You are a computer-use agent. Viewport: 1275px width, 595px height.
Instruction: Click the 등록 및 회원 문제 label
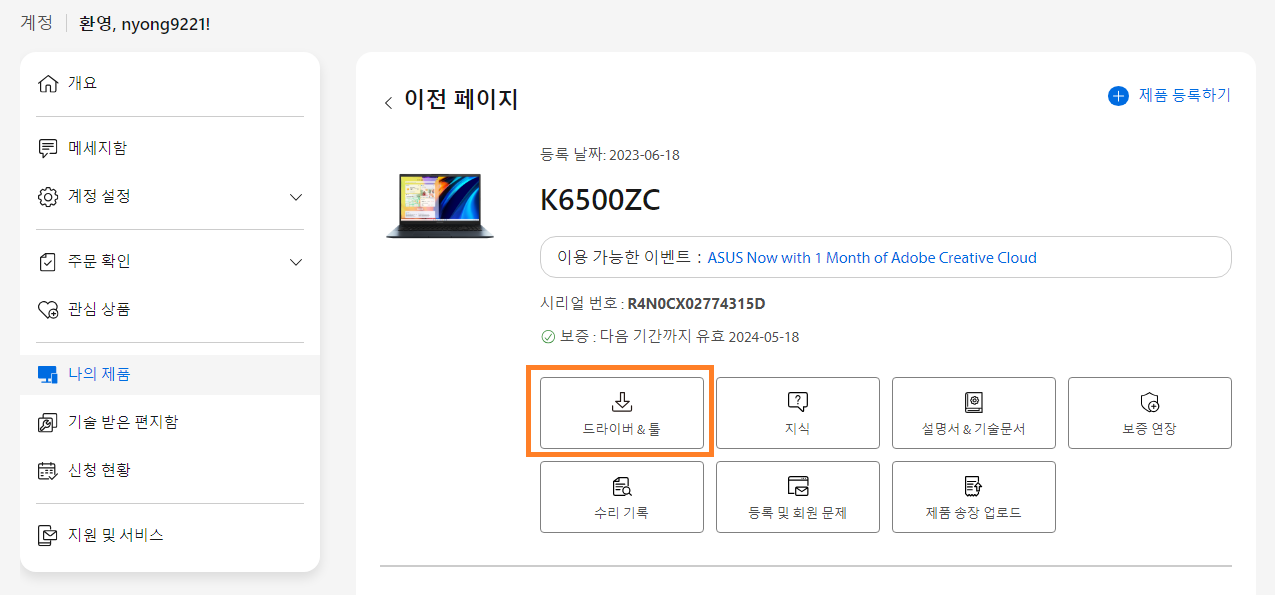797,513
